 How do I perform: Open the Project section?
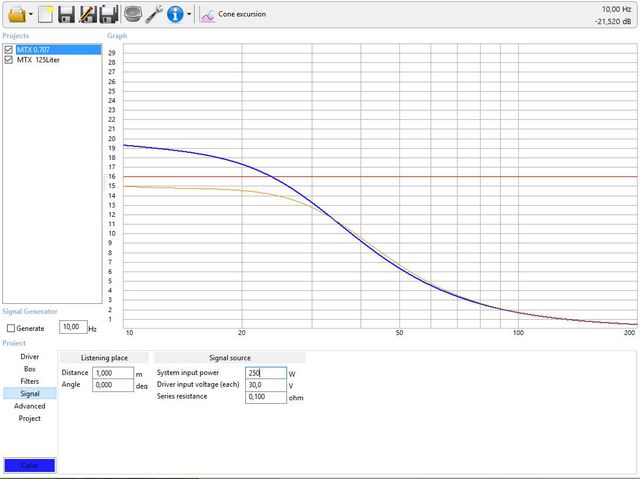click(29, 418)
